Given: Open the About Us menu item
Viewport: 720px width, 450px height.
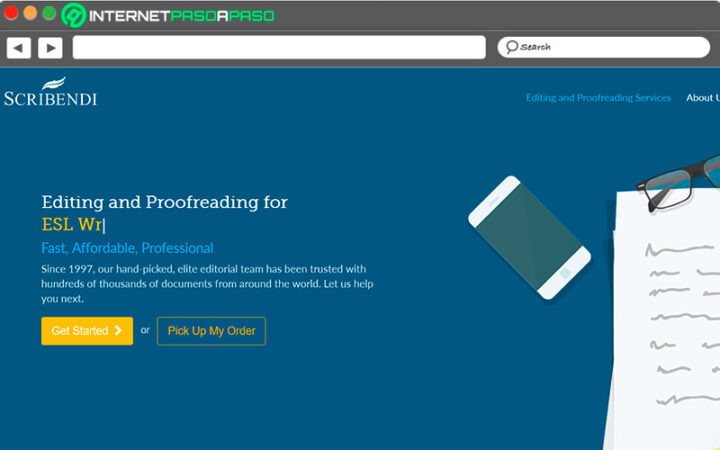Looking at the screenshot, I should coord(701,98).
